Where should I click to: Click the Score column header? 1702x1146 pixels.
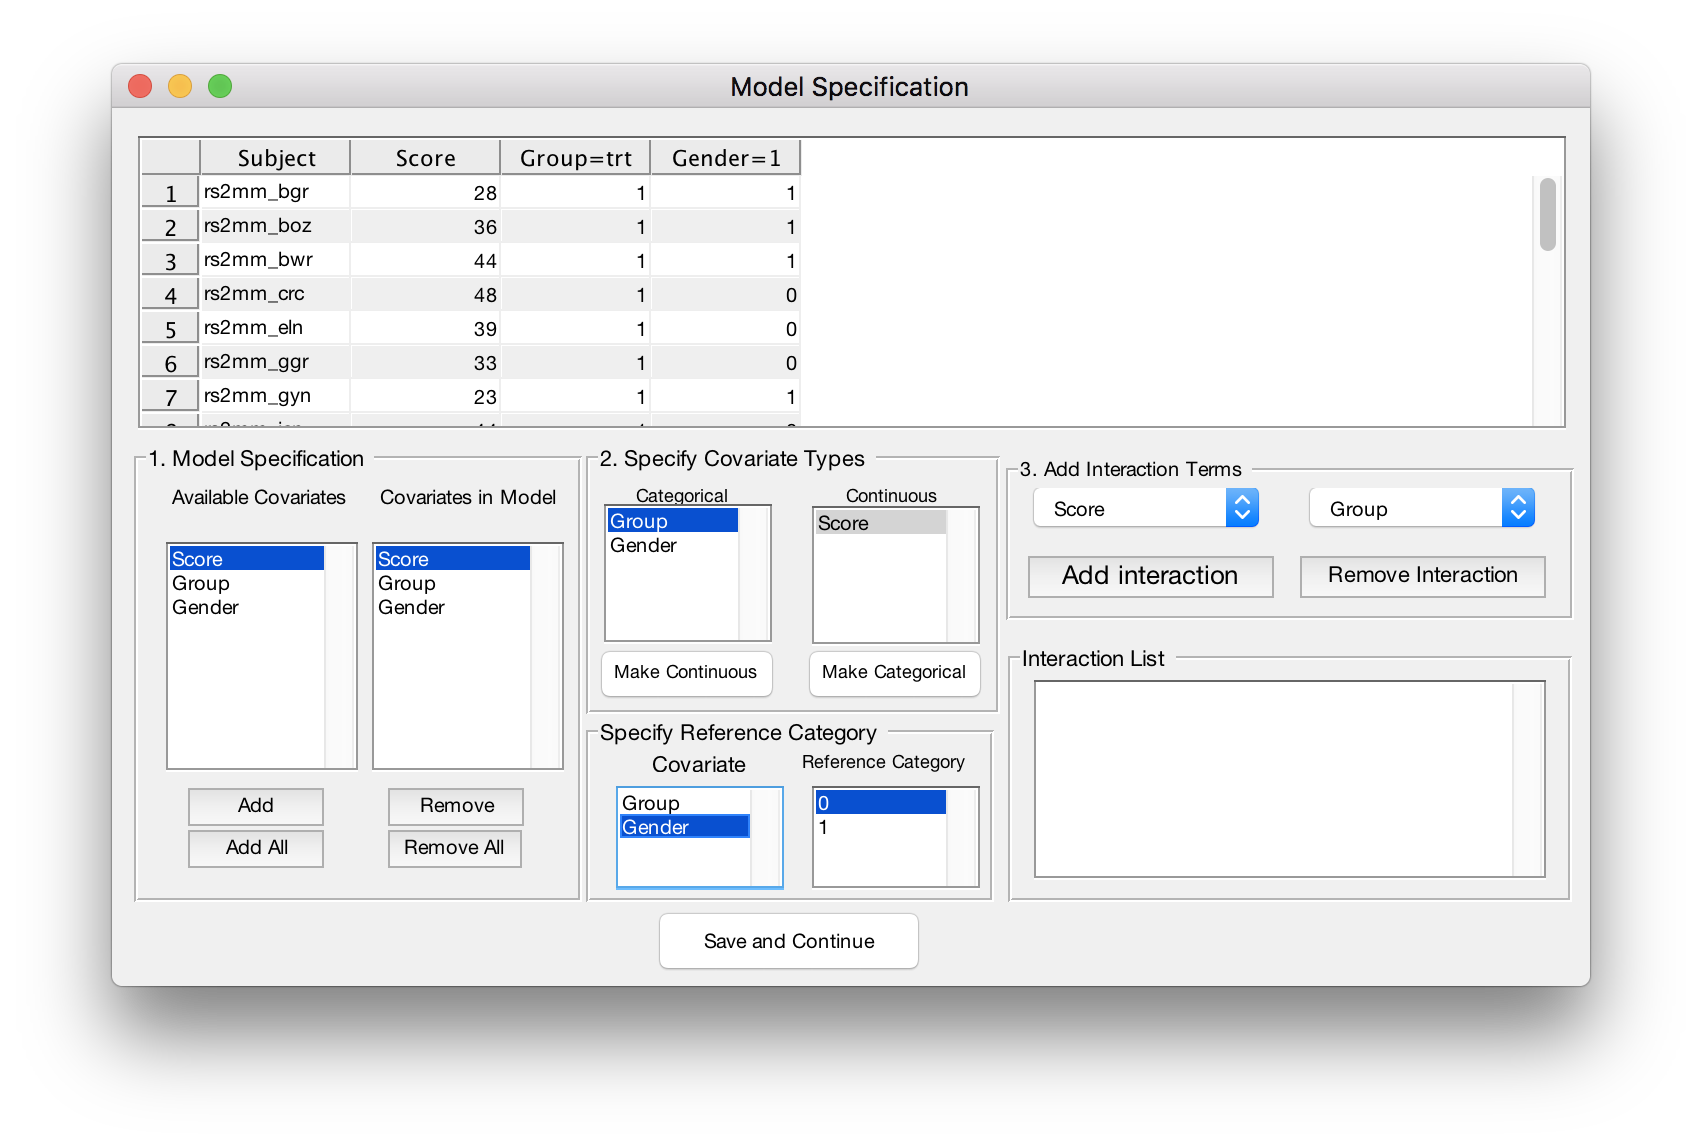(x=425, y=158)
